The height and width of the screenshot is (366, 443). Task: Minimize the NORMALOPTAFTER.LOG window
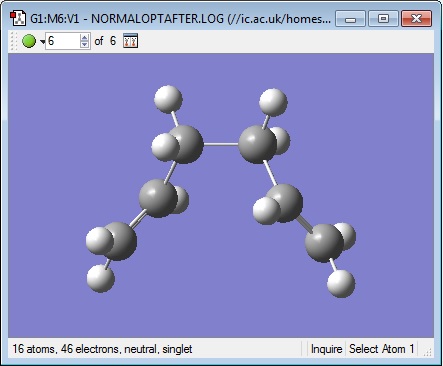point(350,19)
